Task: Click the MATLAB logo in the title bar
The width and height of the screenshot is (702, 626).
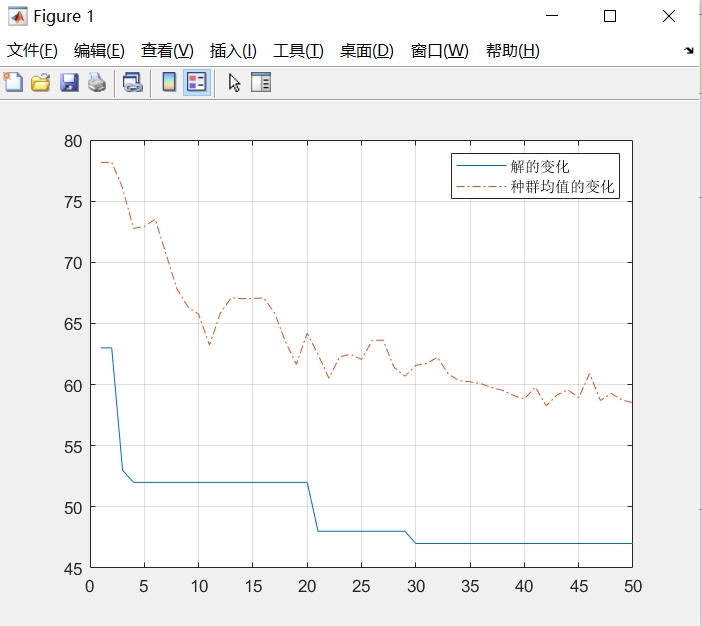Action: tap(18, 17)
